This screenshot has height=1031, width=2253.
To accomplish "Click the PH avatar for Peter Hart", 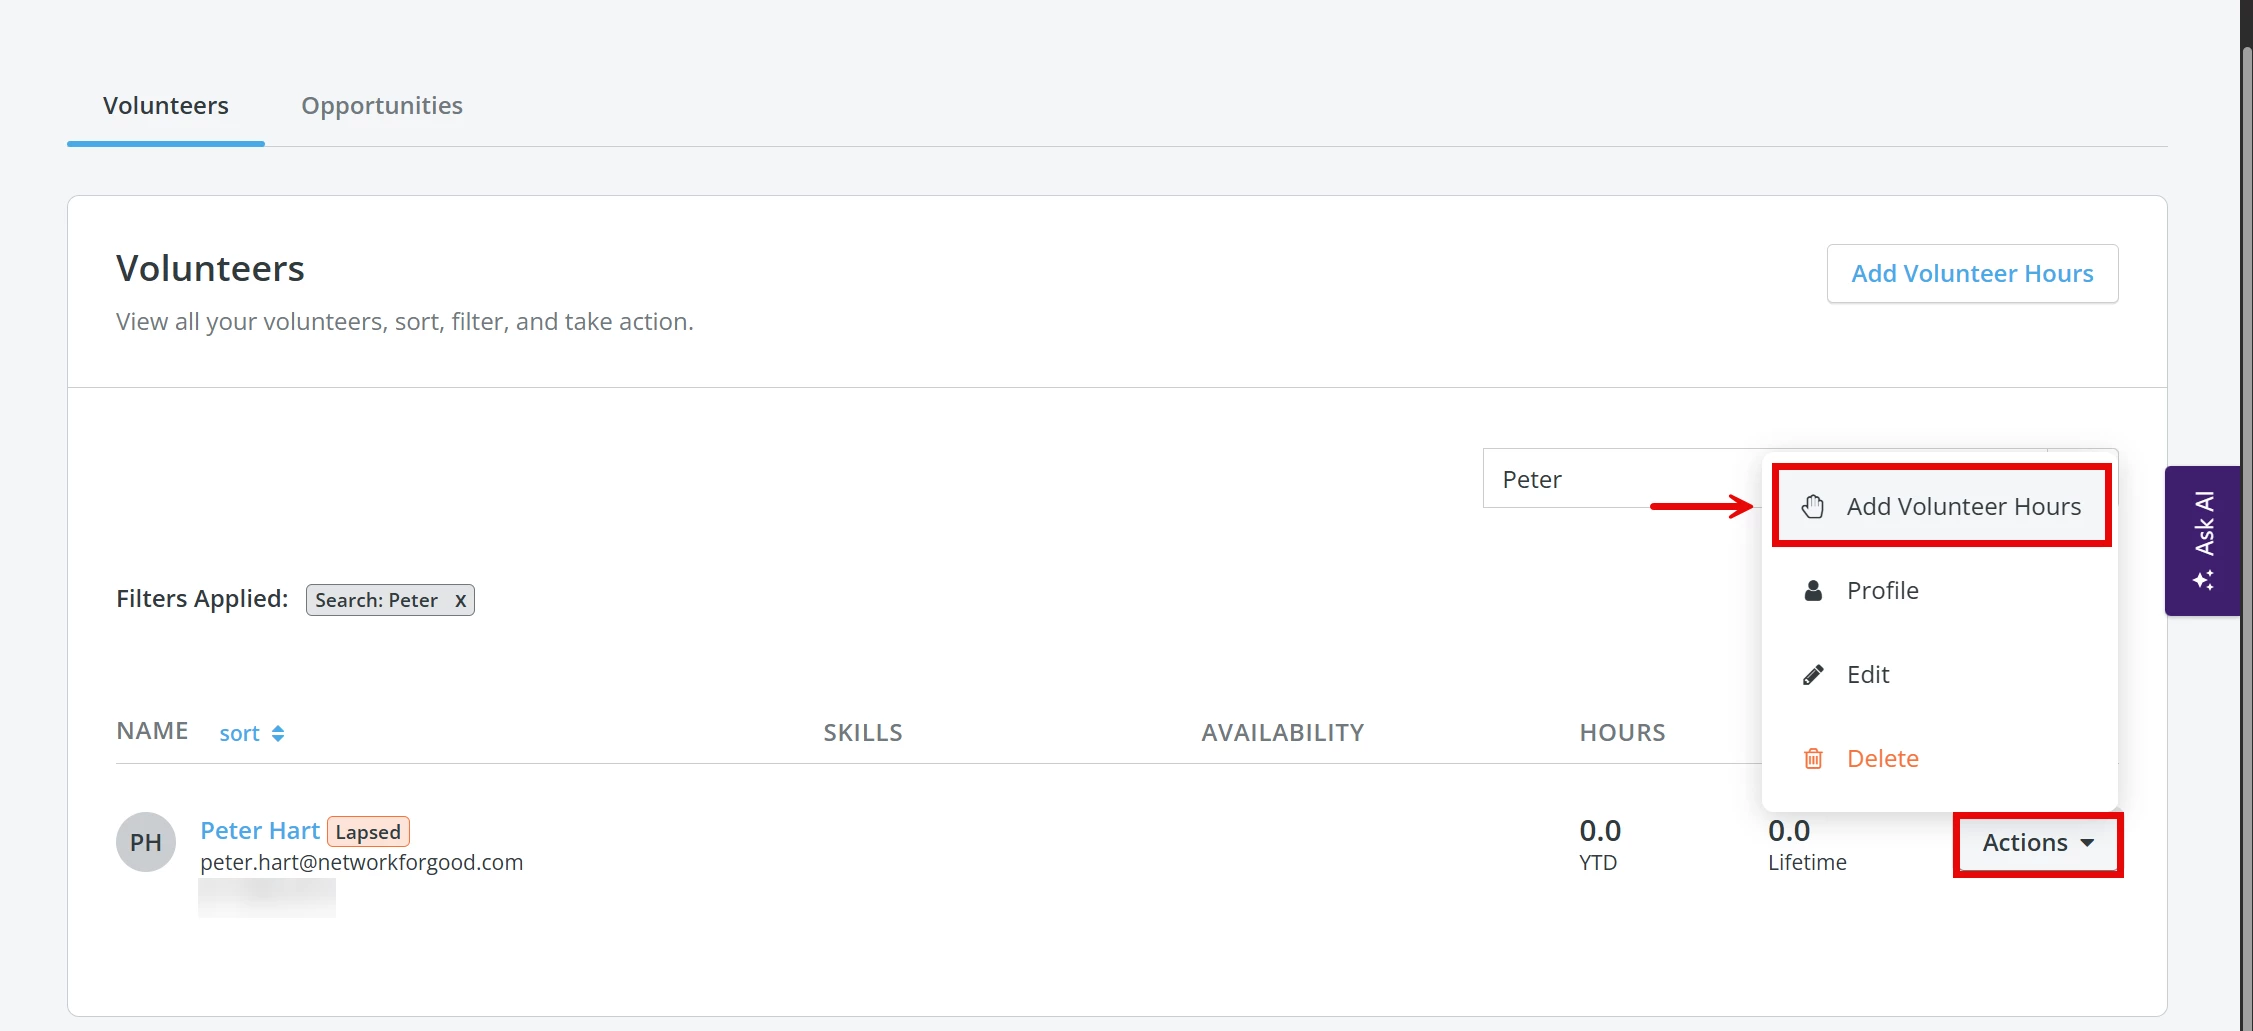I will coord(145,842).
